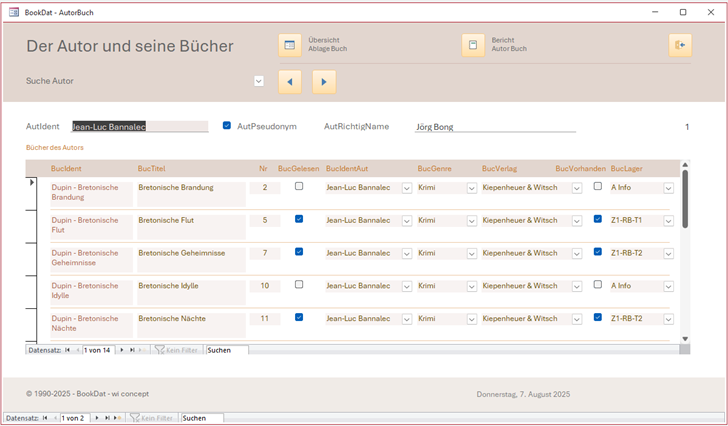Go to next record in subform navigator
The width and height of the screenshot is (728, 426).
(122, 350)
